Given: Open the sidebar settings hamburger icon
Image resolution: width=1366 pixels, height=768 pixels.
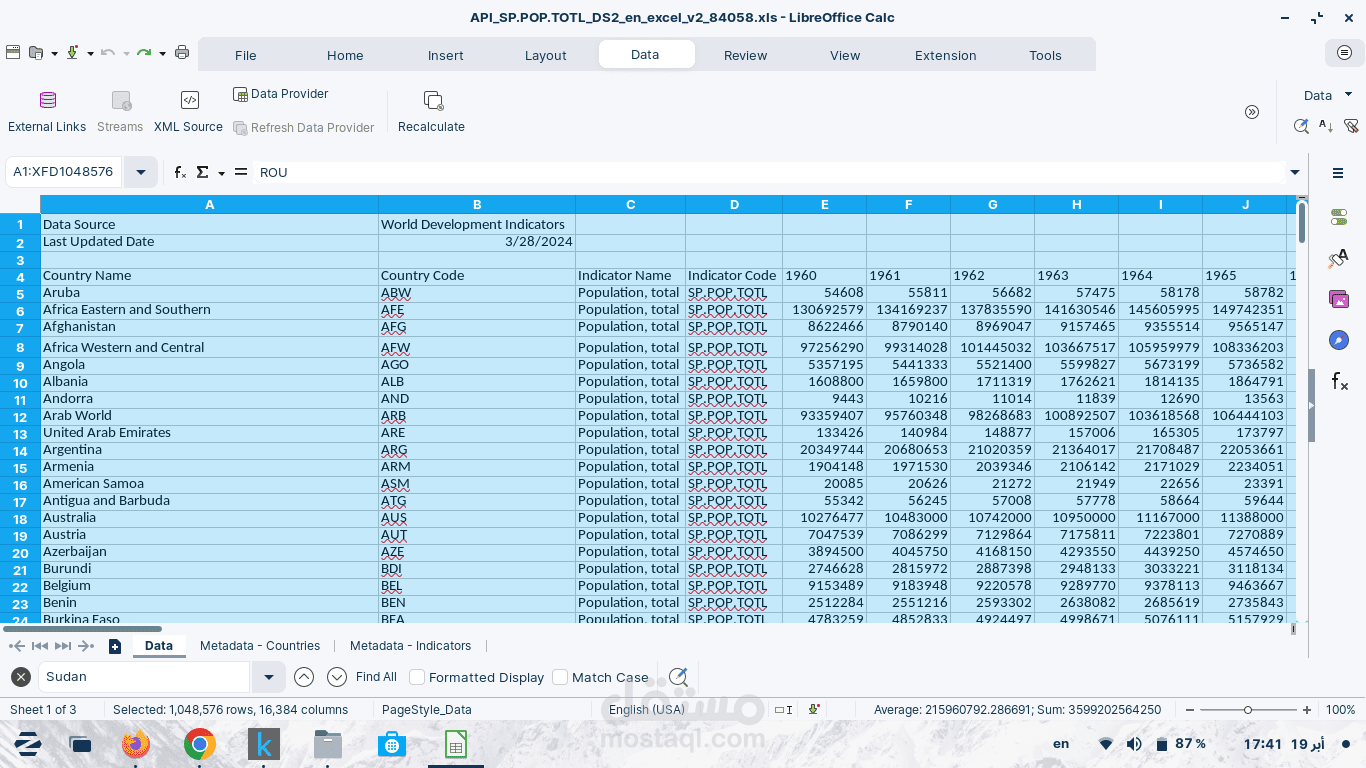Looking at the screenshot, I should (1338, 173).
